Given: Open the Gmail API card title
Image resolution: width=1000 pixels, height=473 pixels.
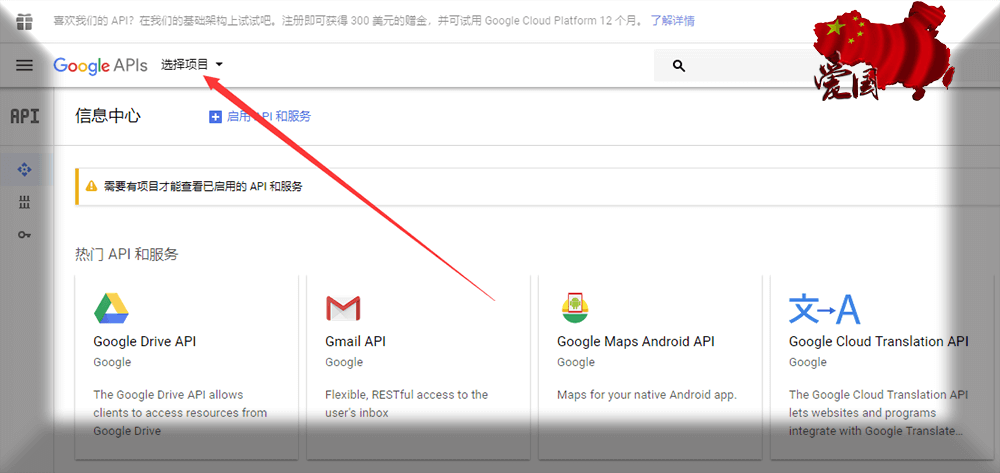Looking at the screenshot, I should (355, 341).
